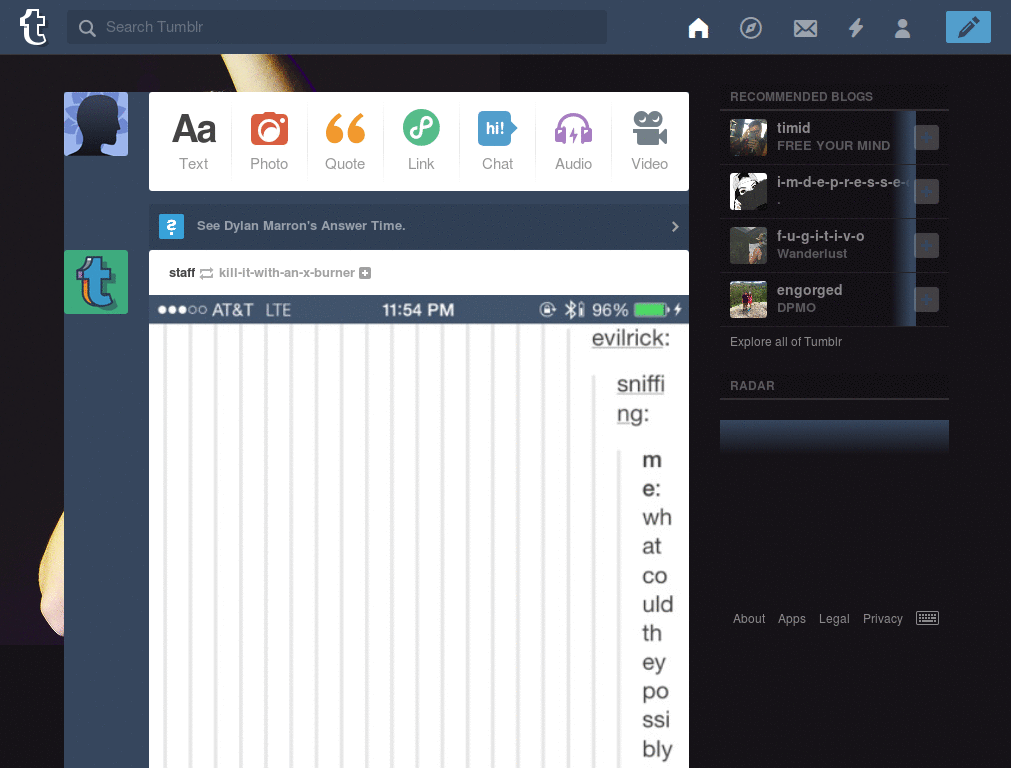Create a new Quote post
Screen dimensions: 1024x768
click(x=345, y=141)
